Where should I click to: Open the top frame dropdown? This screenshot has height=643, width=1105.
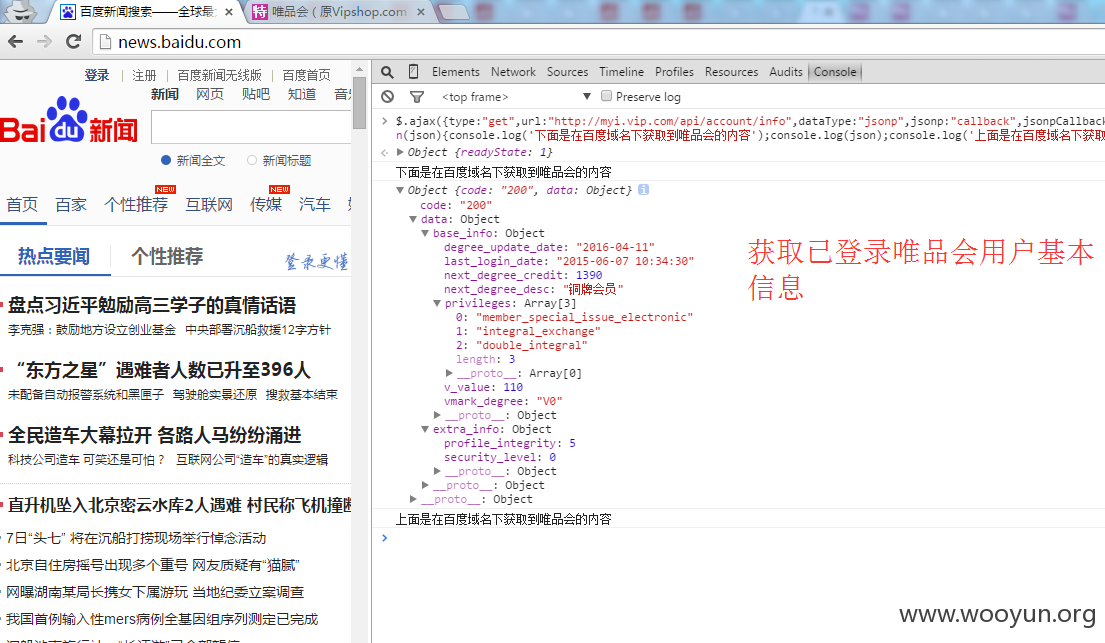pos(515,97)
